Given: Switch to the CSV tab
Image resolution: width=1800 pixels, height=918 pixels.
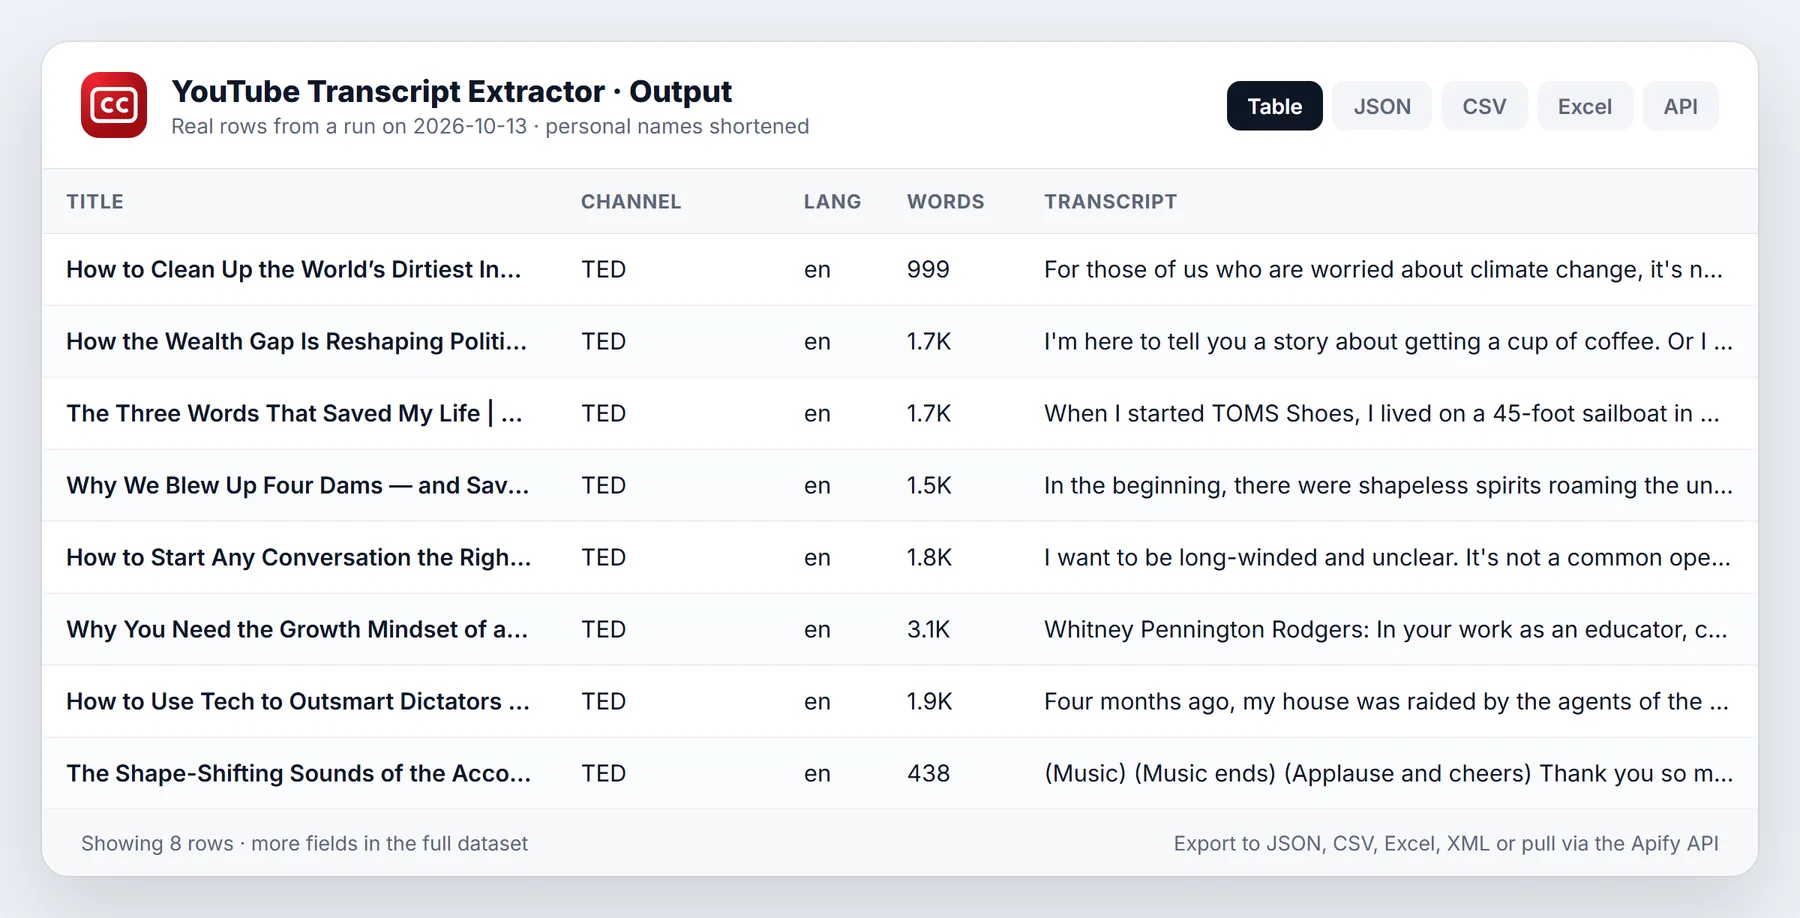Looking at the screenshot, I should (1484, 106).
